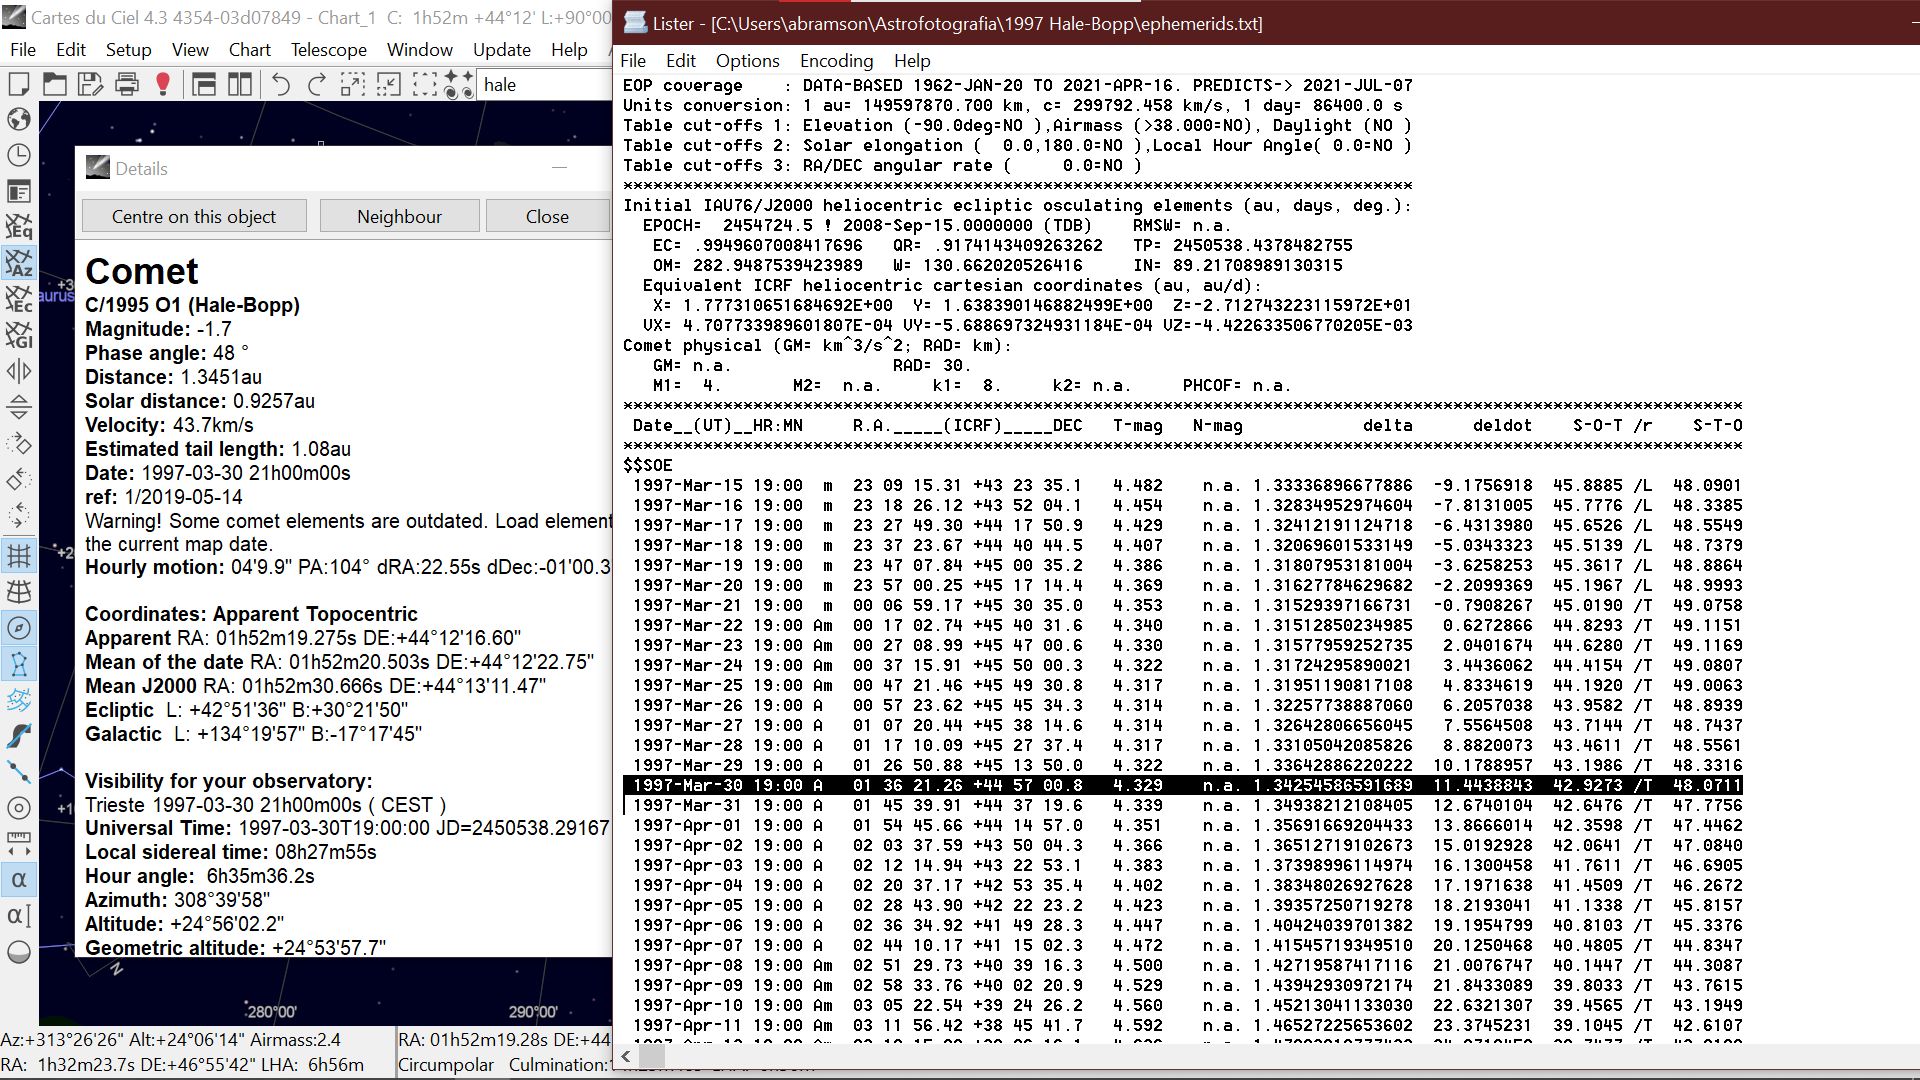The width and height of the screenshot is (1920, 1080).
Task: Switch to equatorial coordinates (Eq) icon
Action: tap(19, 227)
